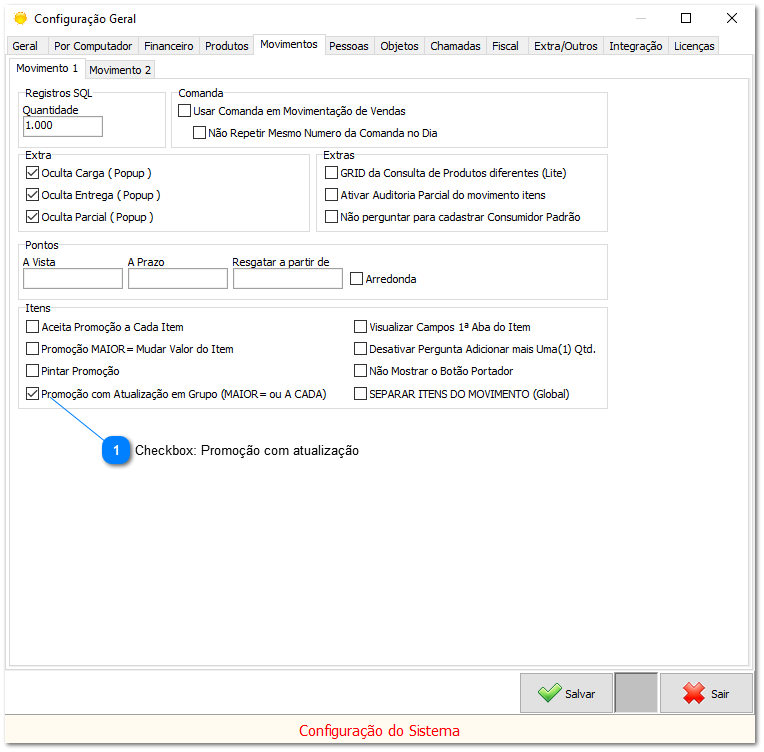Go to the Produtos tab
This screenshot has height=752, width=764.
227,46
